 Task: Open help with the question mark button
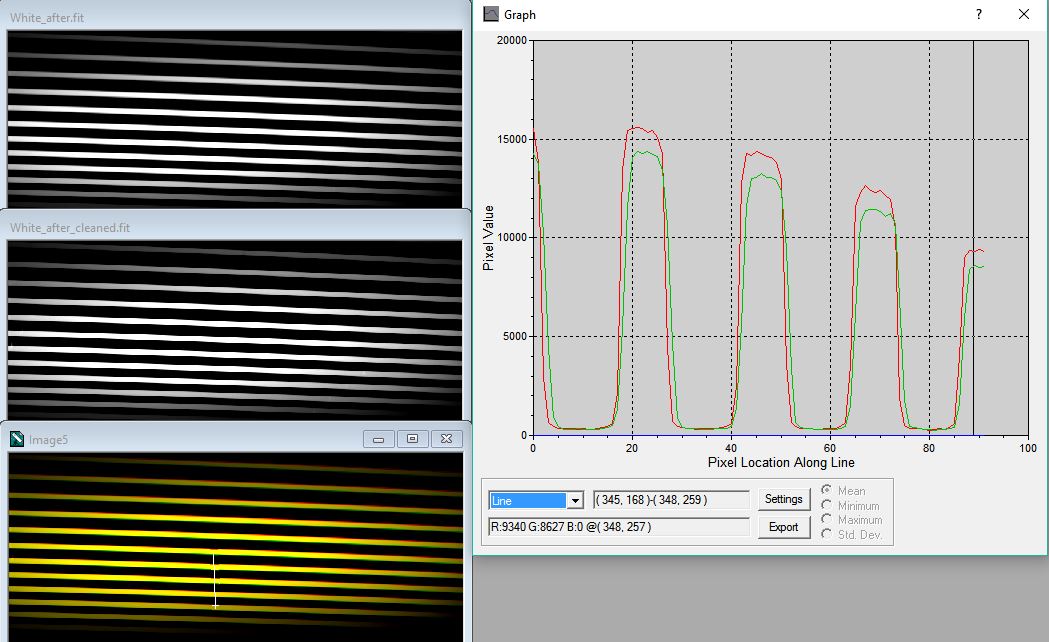978,14
